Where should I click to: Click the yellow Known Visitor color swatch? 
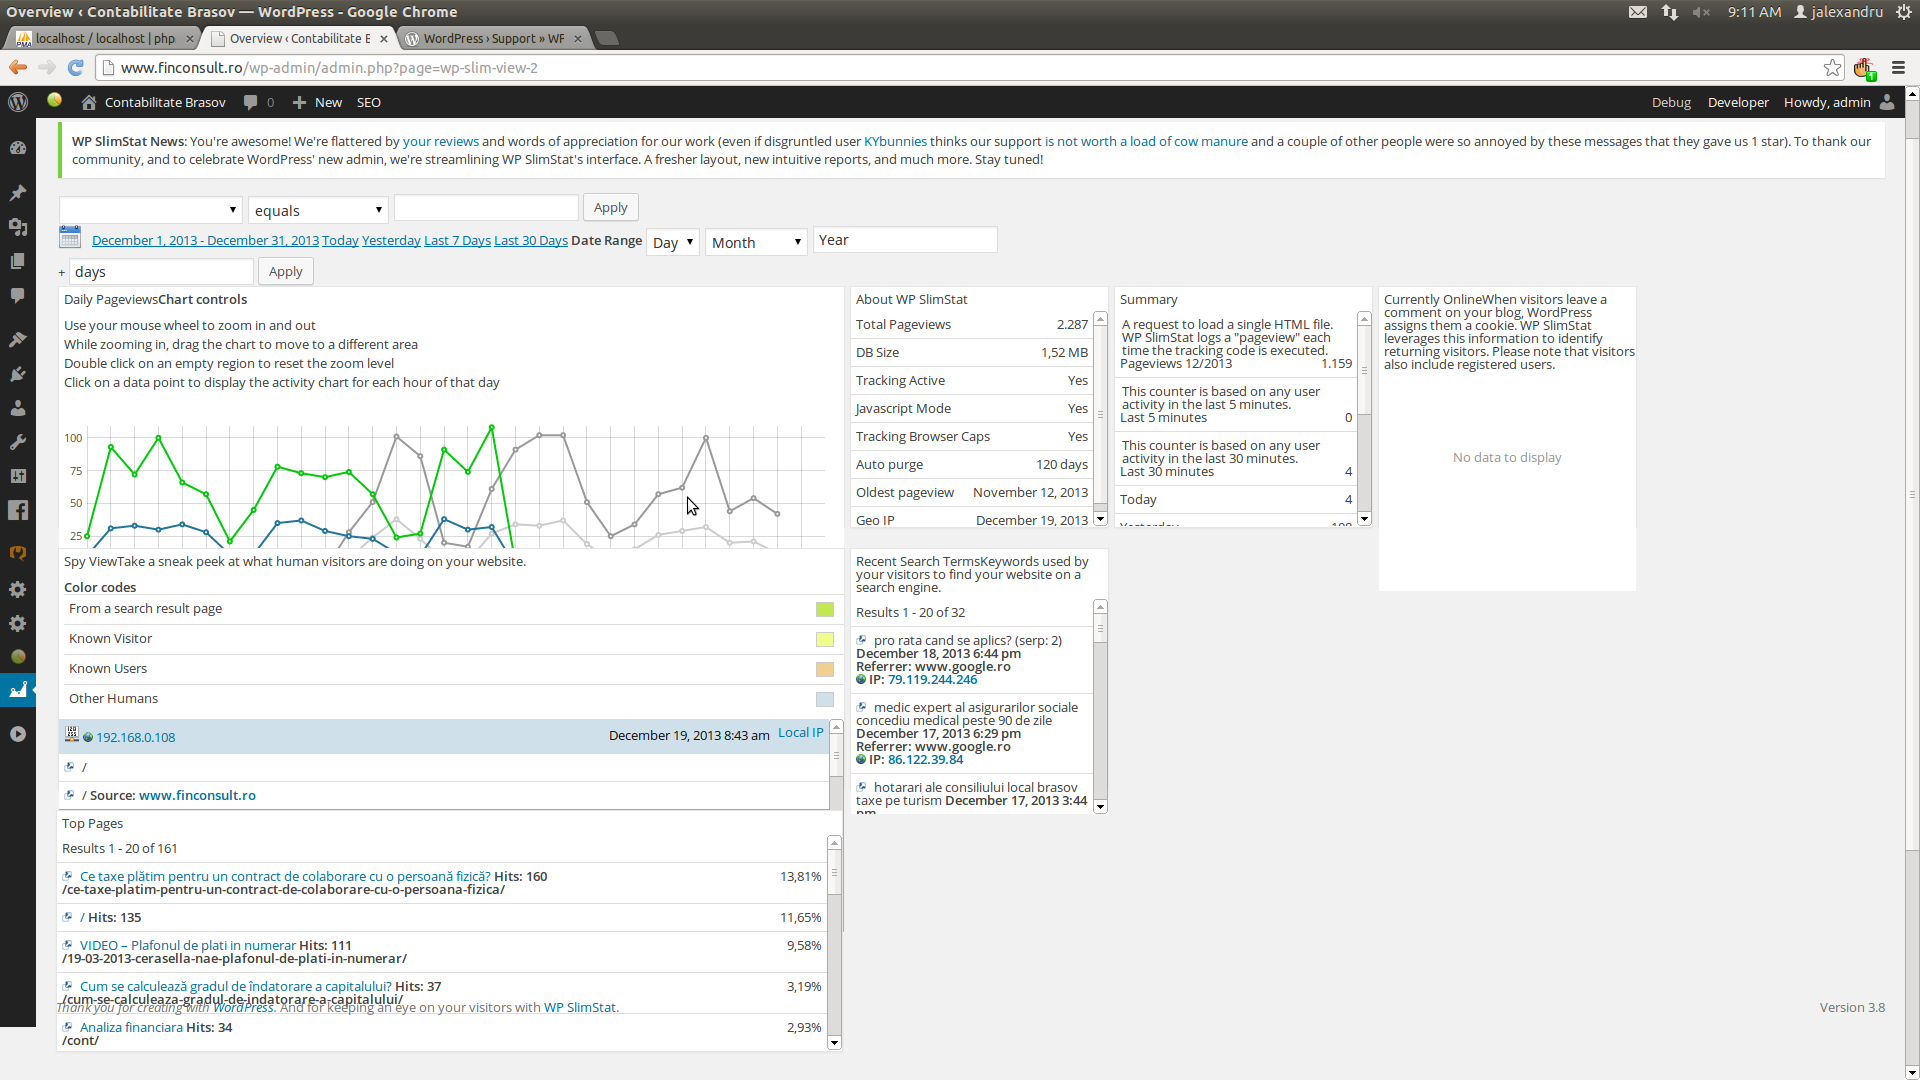pos(825,639)
